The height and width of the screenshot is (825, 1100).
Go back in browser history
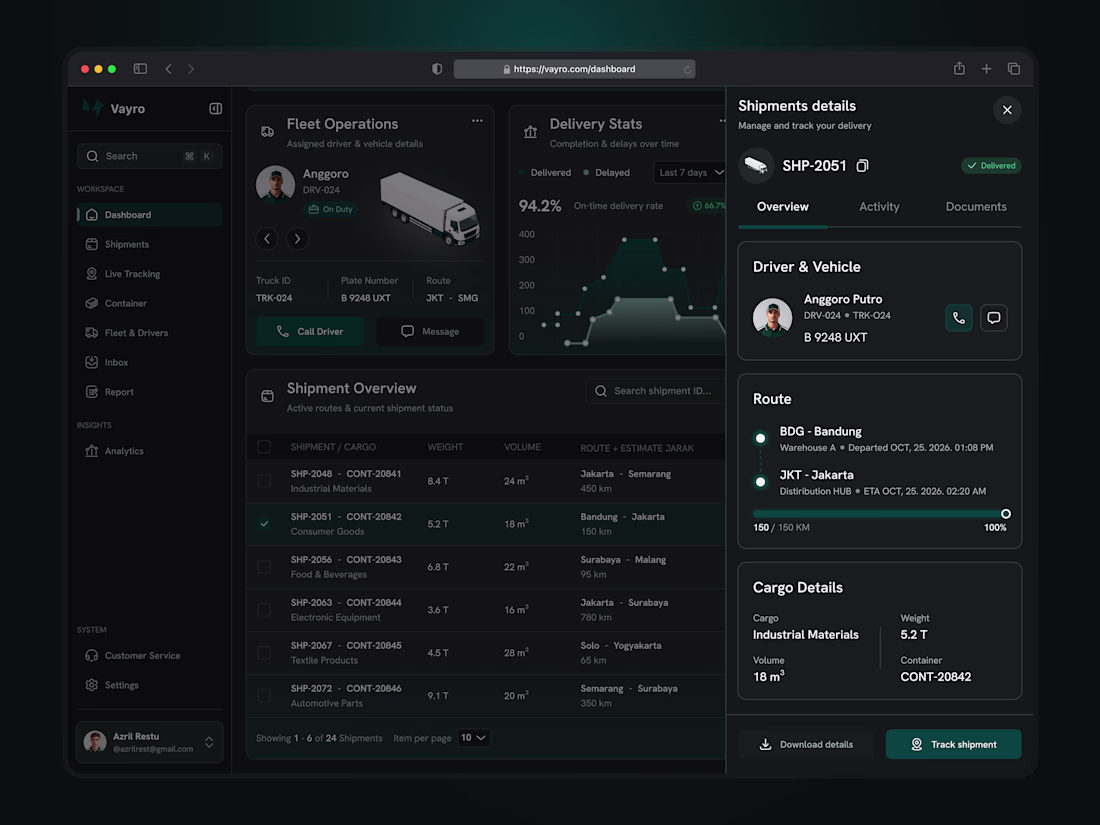[168, 69]
